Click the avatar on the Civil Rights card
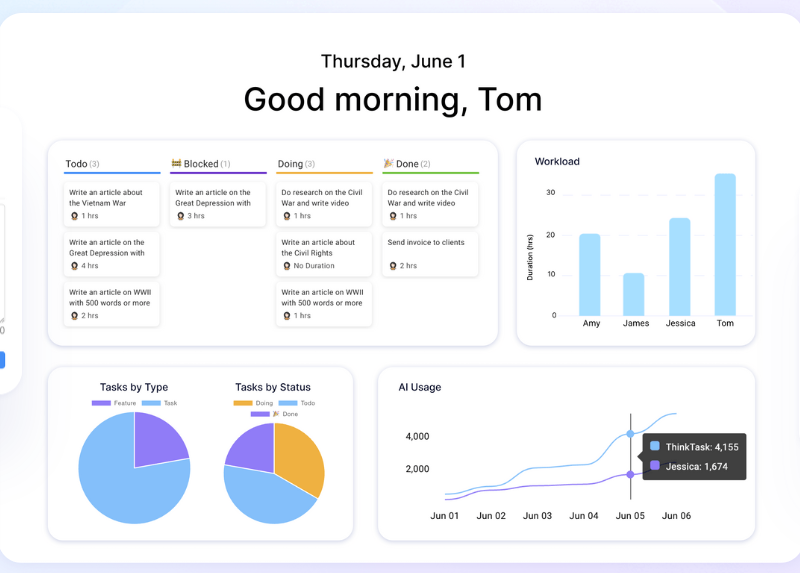The image size is (800, 573). [286, 266]
